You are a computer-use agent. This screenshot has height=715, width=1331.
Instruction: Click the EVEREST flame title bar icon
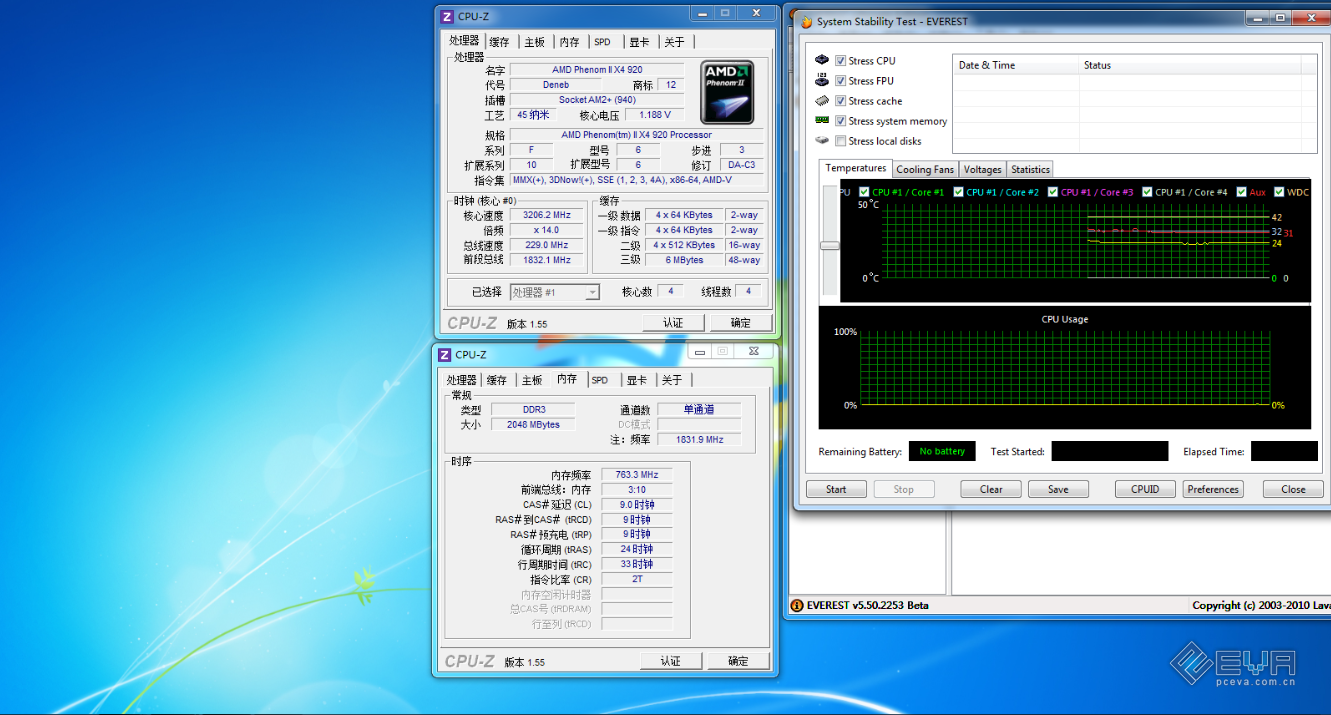tap(806, 22)
